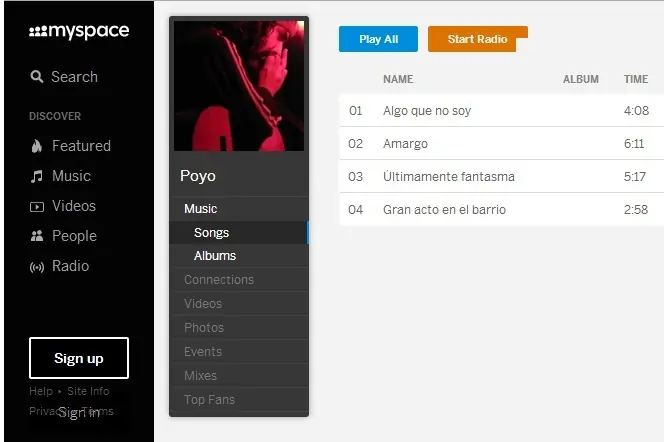Open the Top Fans profile tab
This screenshot has width=664, height=442.
click(x=239, y=399)
